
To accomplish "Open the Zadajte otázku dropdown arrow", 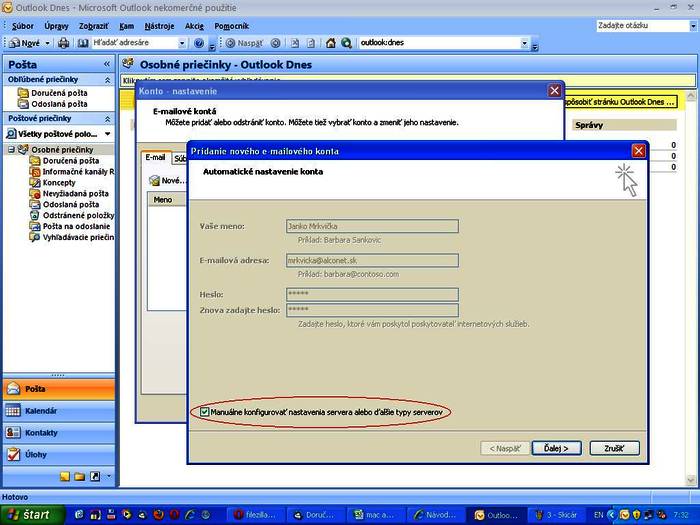I will 692,26.
